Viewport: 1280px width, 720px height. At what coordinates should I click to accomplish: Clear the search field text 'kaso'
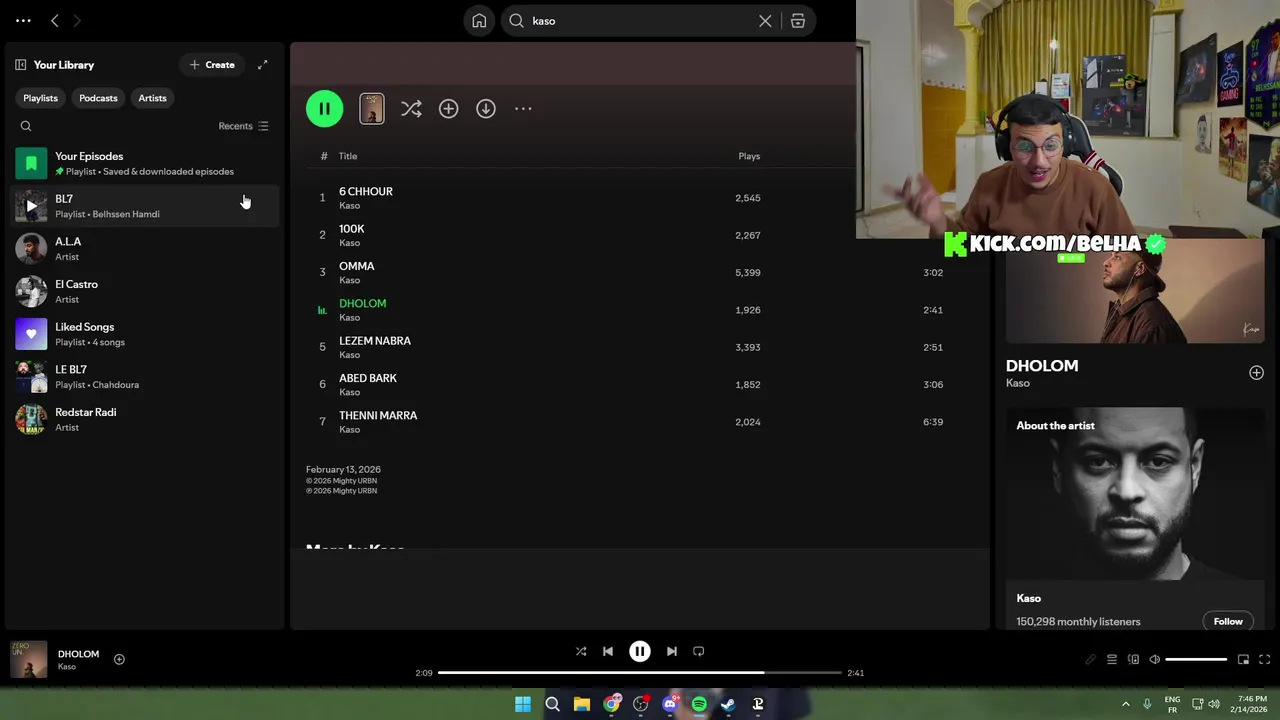tap(765, 21)
